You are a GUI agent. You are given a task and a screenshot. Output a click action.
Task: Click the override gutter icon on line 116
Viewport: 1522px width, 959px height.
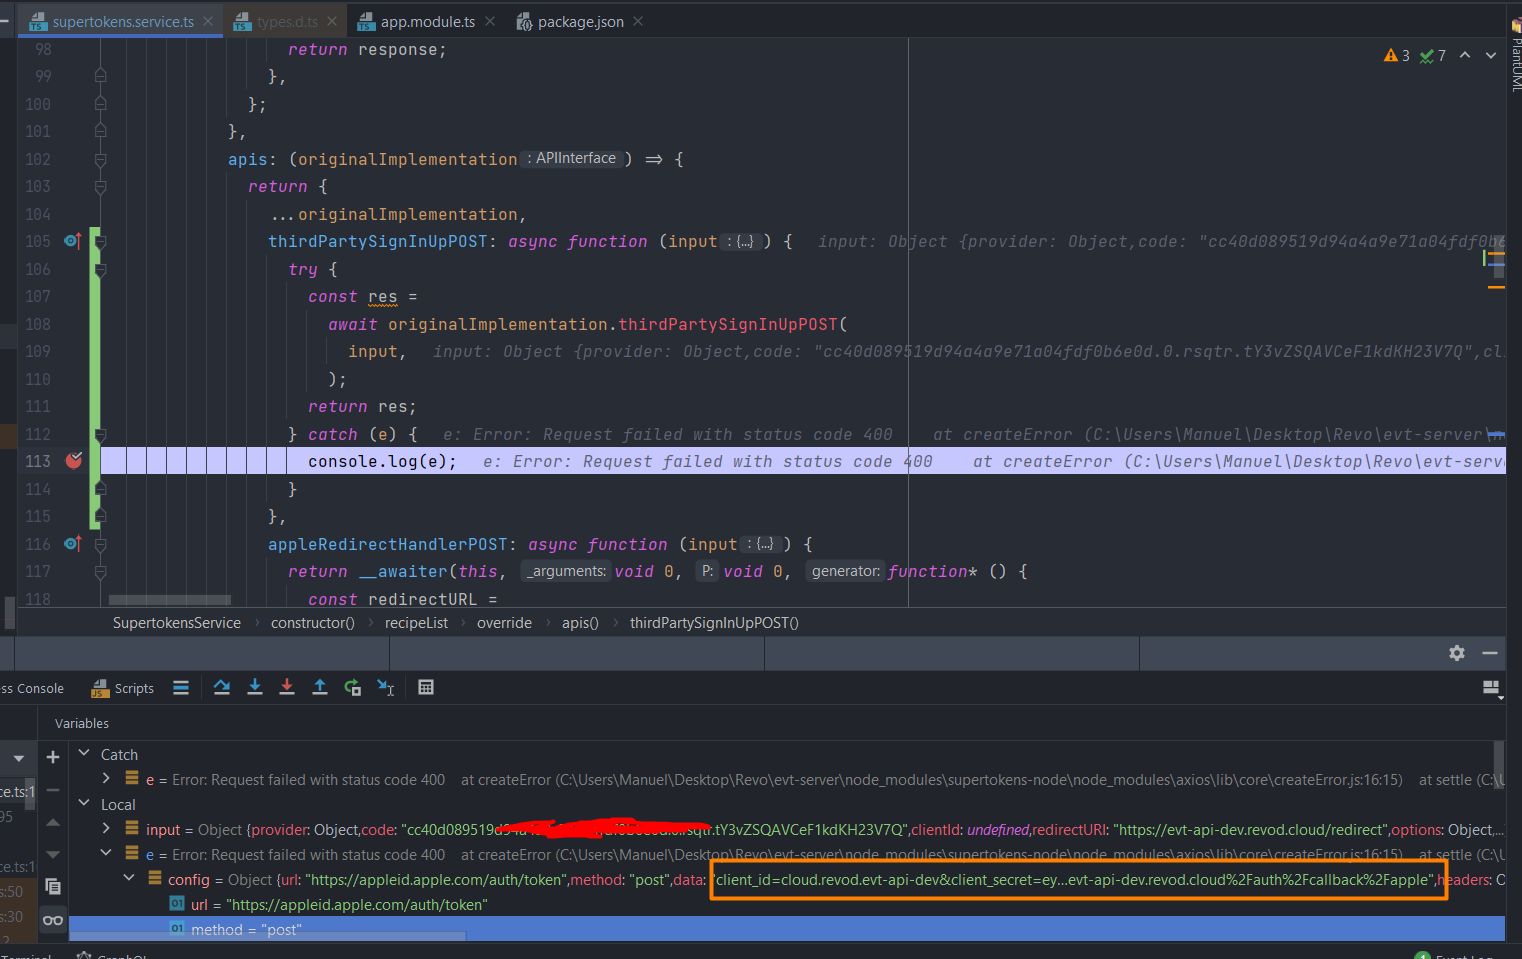coord(72,544)
